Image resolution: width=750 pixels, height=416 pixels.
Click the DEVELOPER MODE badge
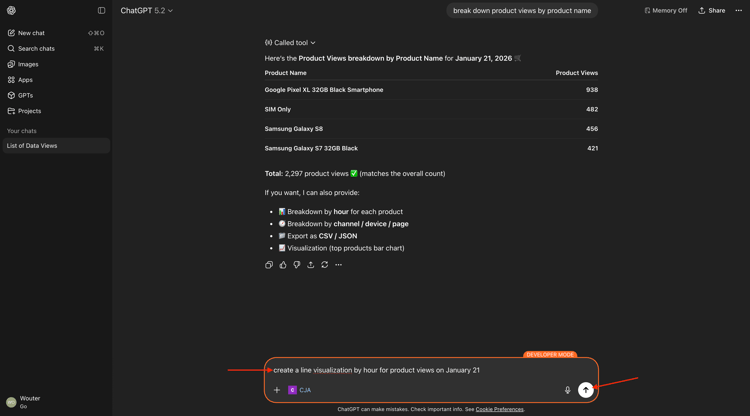tap(550, 355)
